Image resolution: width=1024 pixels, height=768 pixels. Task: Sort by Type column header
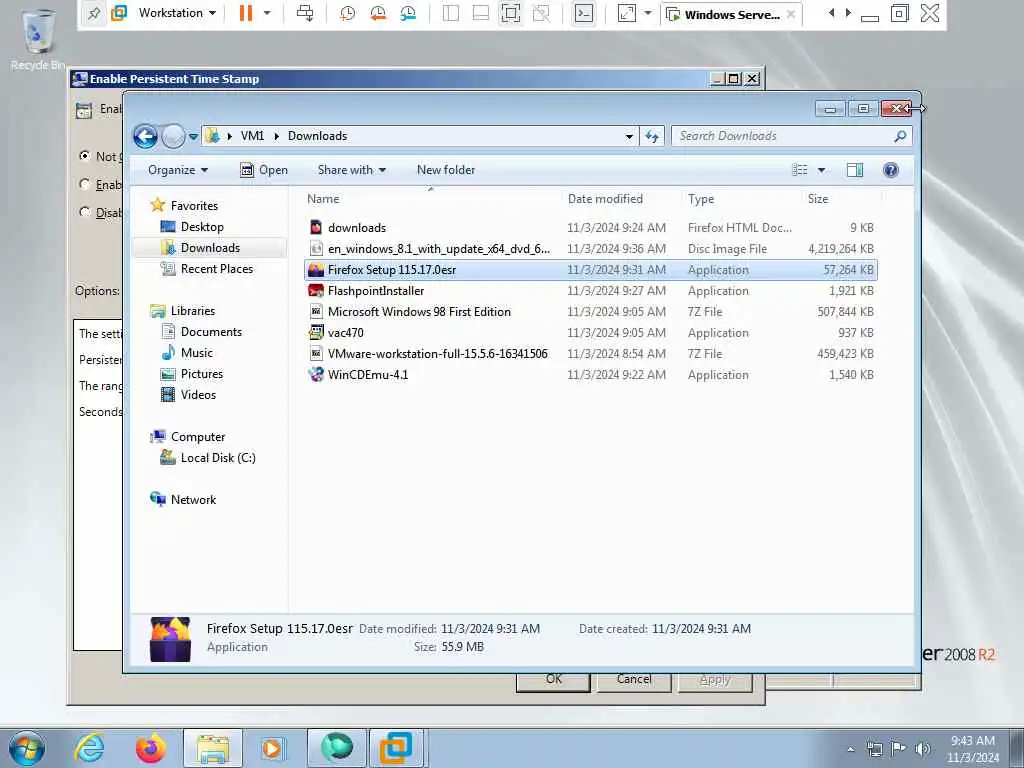pos(741,199)
